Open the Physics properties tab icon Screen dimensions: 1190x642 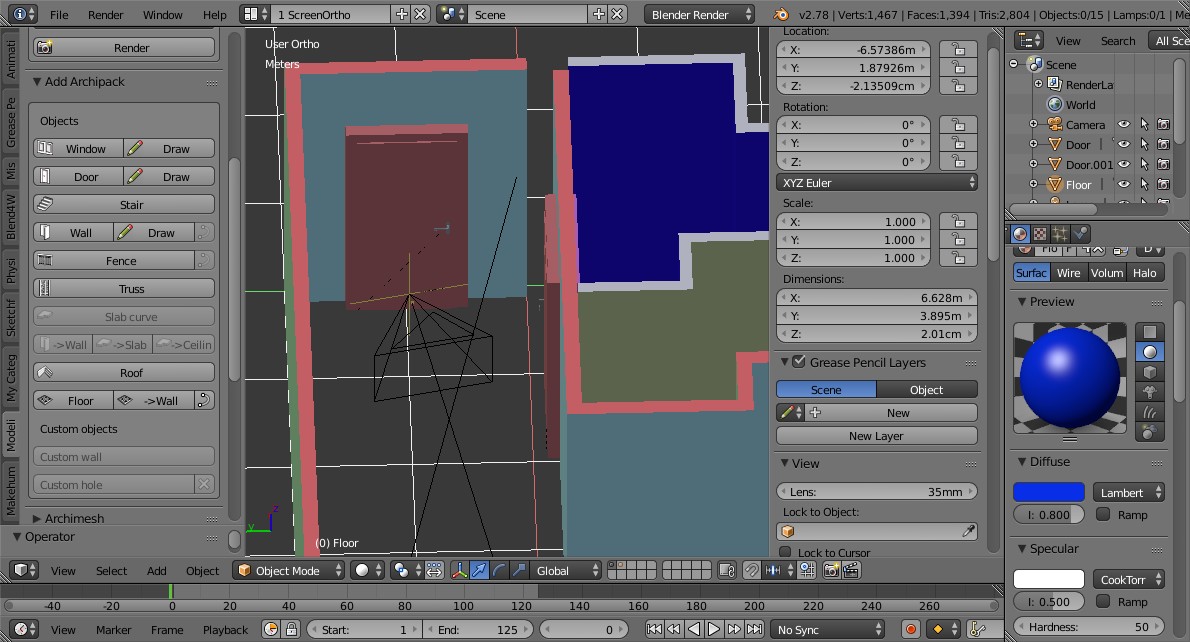1079,234
